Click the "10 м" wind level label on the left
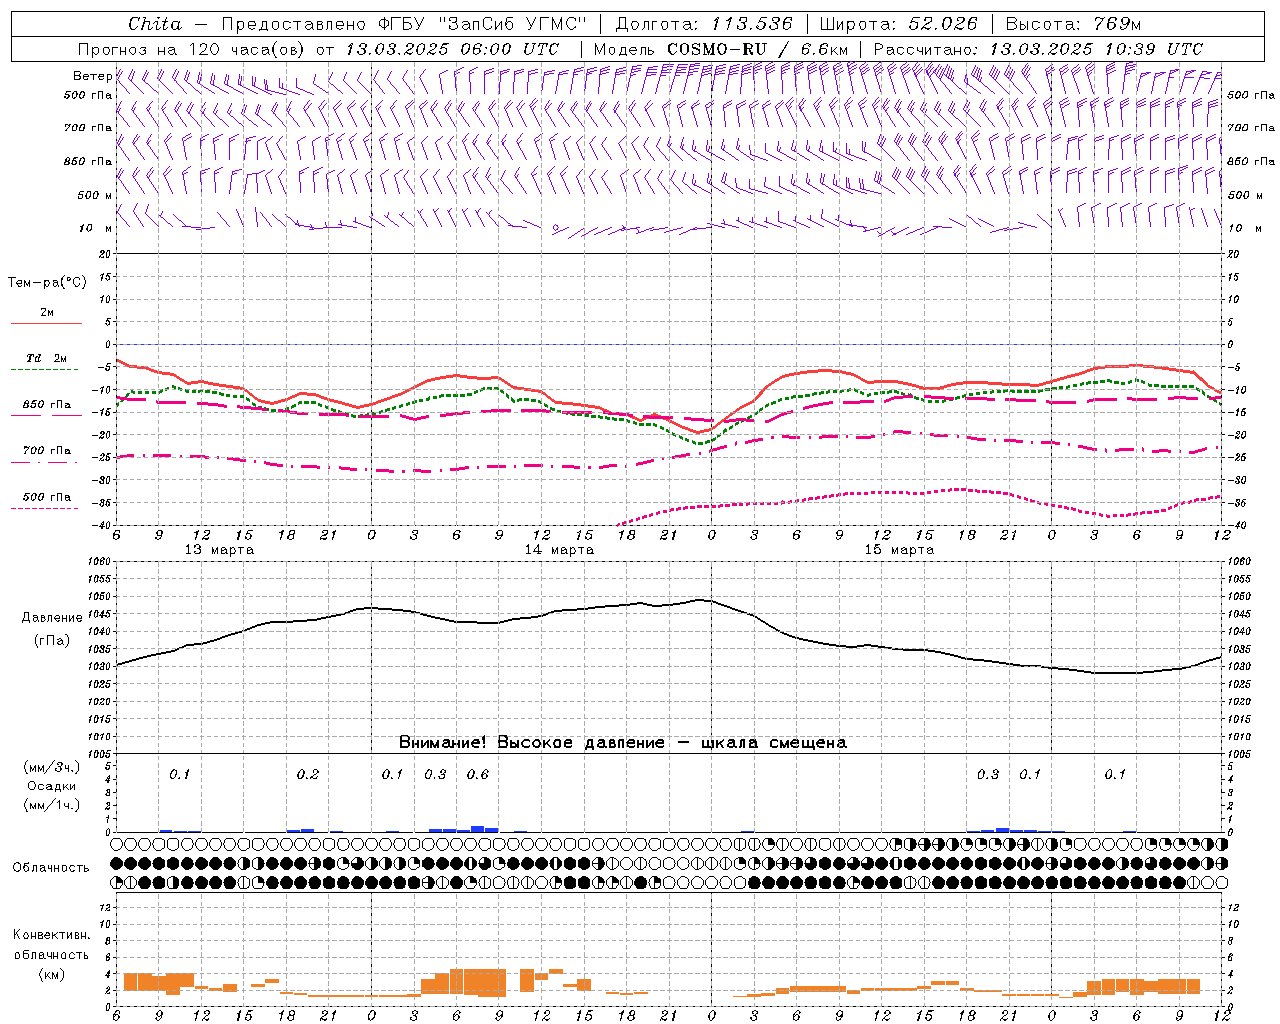 pyautogui.click(x=95, y=228)
